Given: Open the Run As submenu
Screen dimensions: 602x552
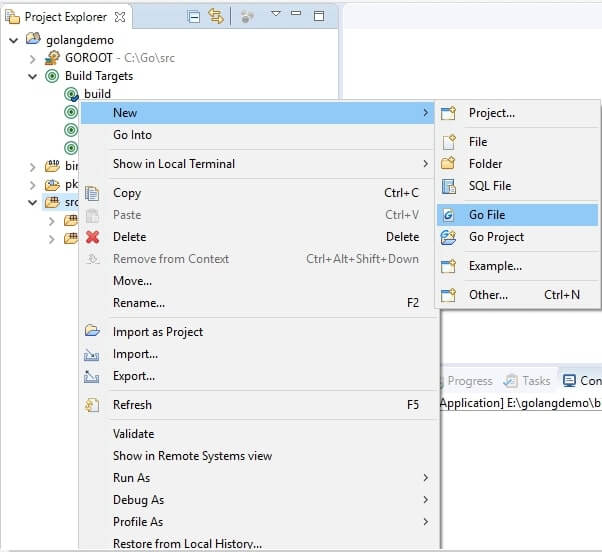Looking at the screenshot, I should coord(131,478).
